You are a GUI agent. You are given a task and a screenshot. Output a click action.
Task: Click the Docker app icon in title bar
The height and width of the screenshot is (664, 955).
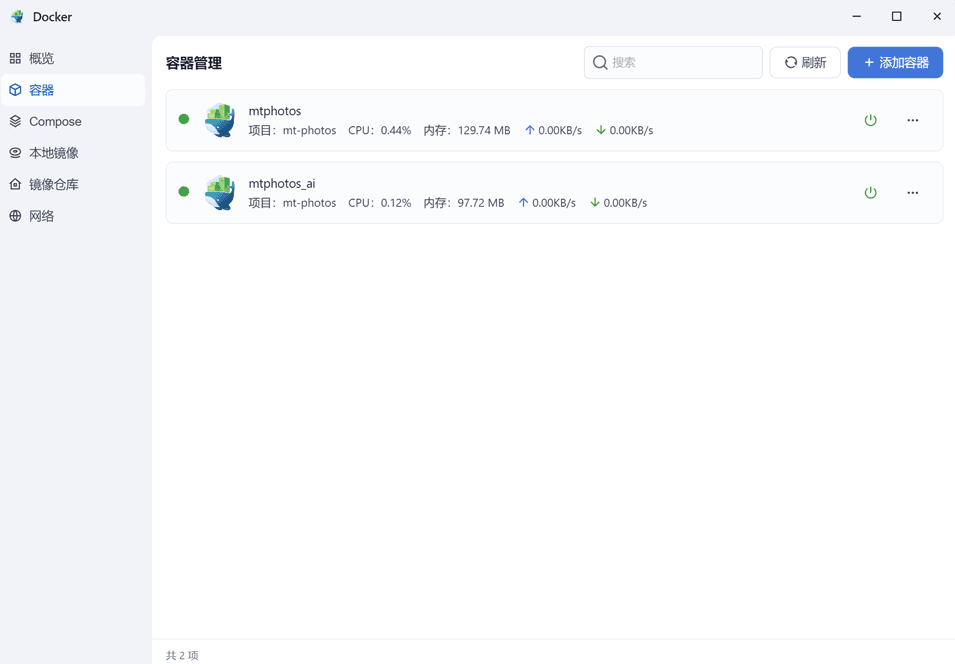(17, 16)
